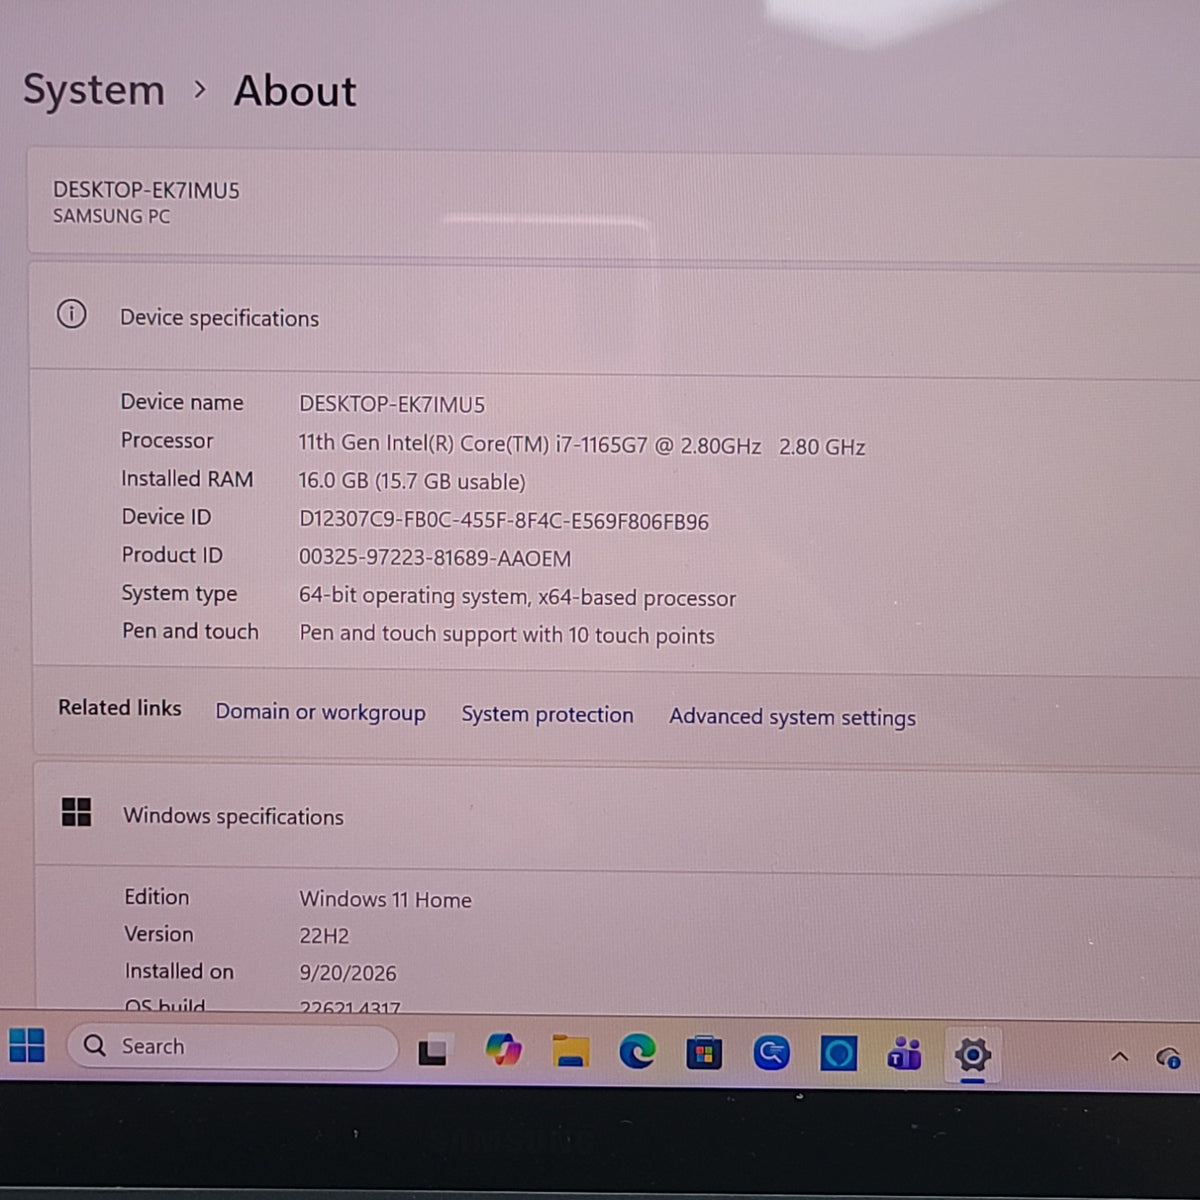
Task: Open the cloud status tray icon
Action: pyautogui.click(x=1168, y=1057)
